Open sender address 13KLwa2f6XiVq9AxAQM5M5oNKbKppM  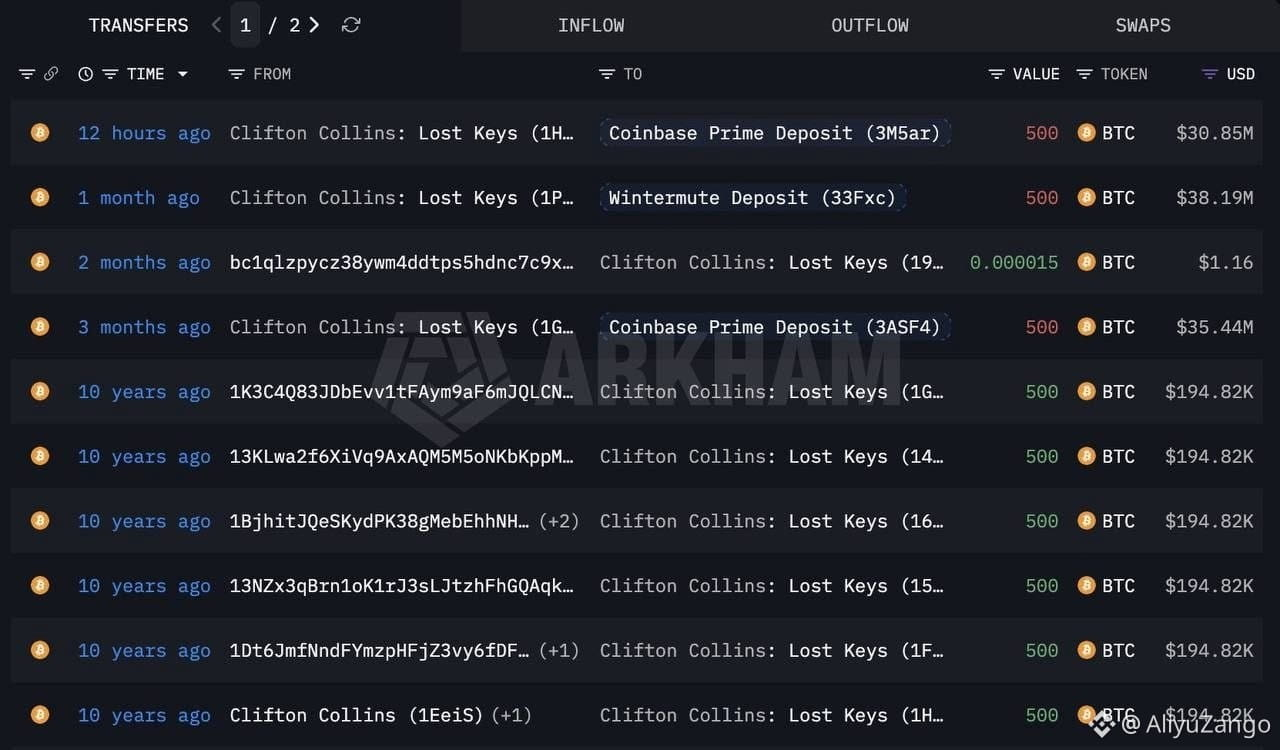point(402,456)
